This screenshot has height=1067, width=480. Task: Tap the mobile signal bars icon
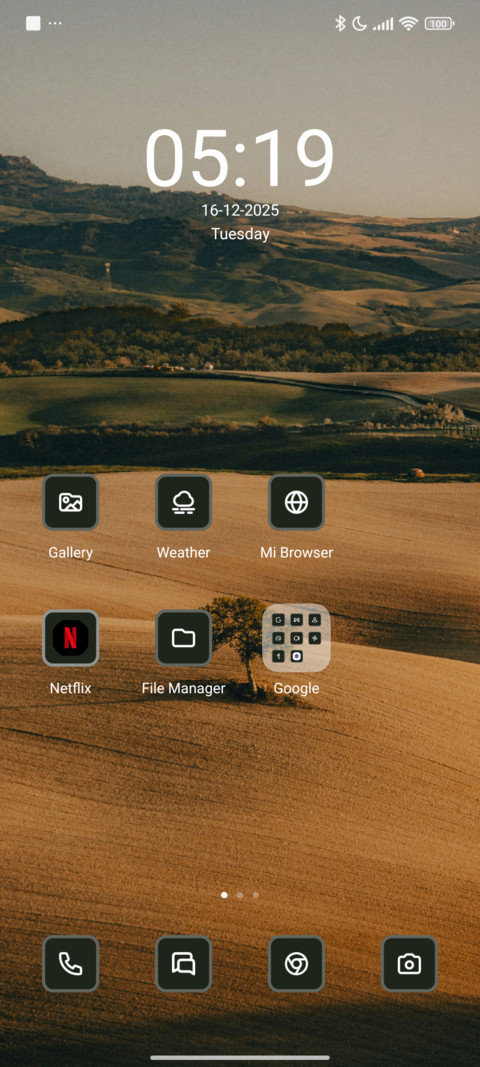click(x=383, y=24)
